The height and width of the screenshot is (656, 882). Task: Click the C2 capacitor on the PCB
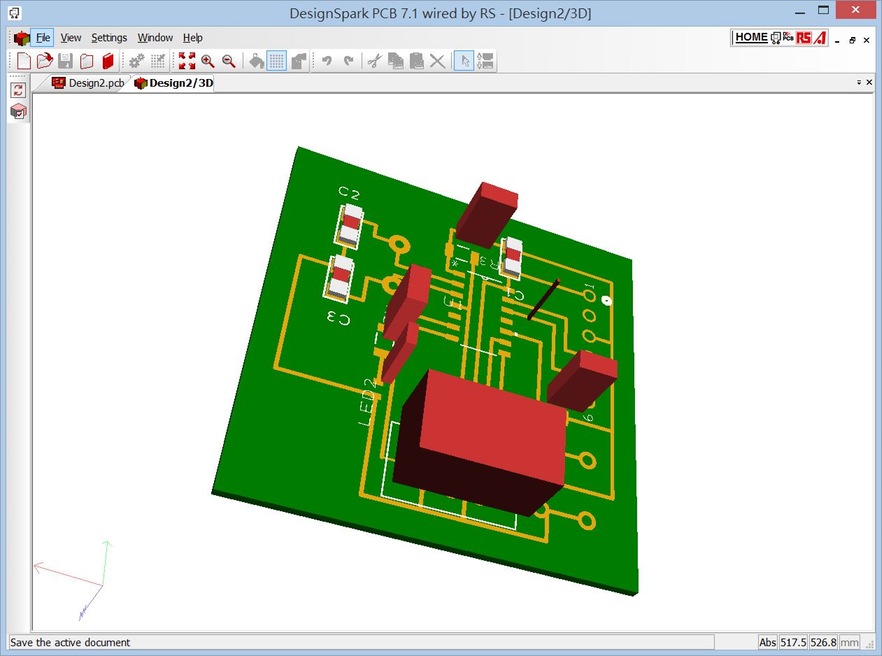click(350, 224)
